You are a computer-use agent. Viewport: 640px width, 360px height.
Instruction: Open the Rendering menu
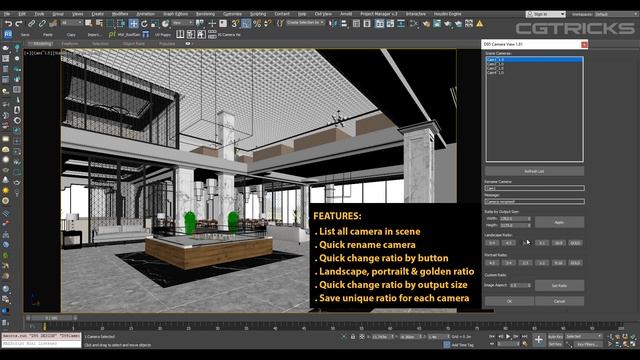pos(205,14)
